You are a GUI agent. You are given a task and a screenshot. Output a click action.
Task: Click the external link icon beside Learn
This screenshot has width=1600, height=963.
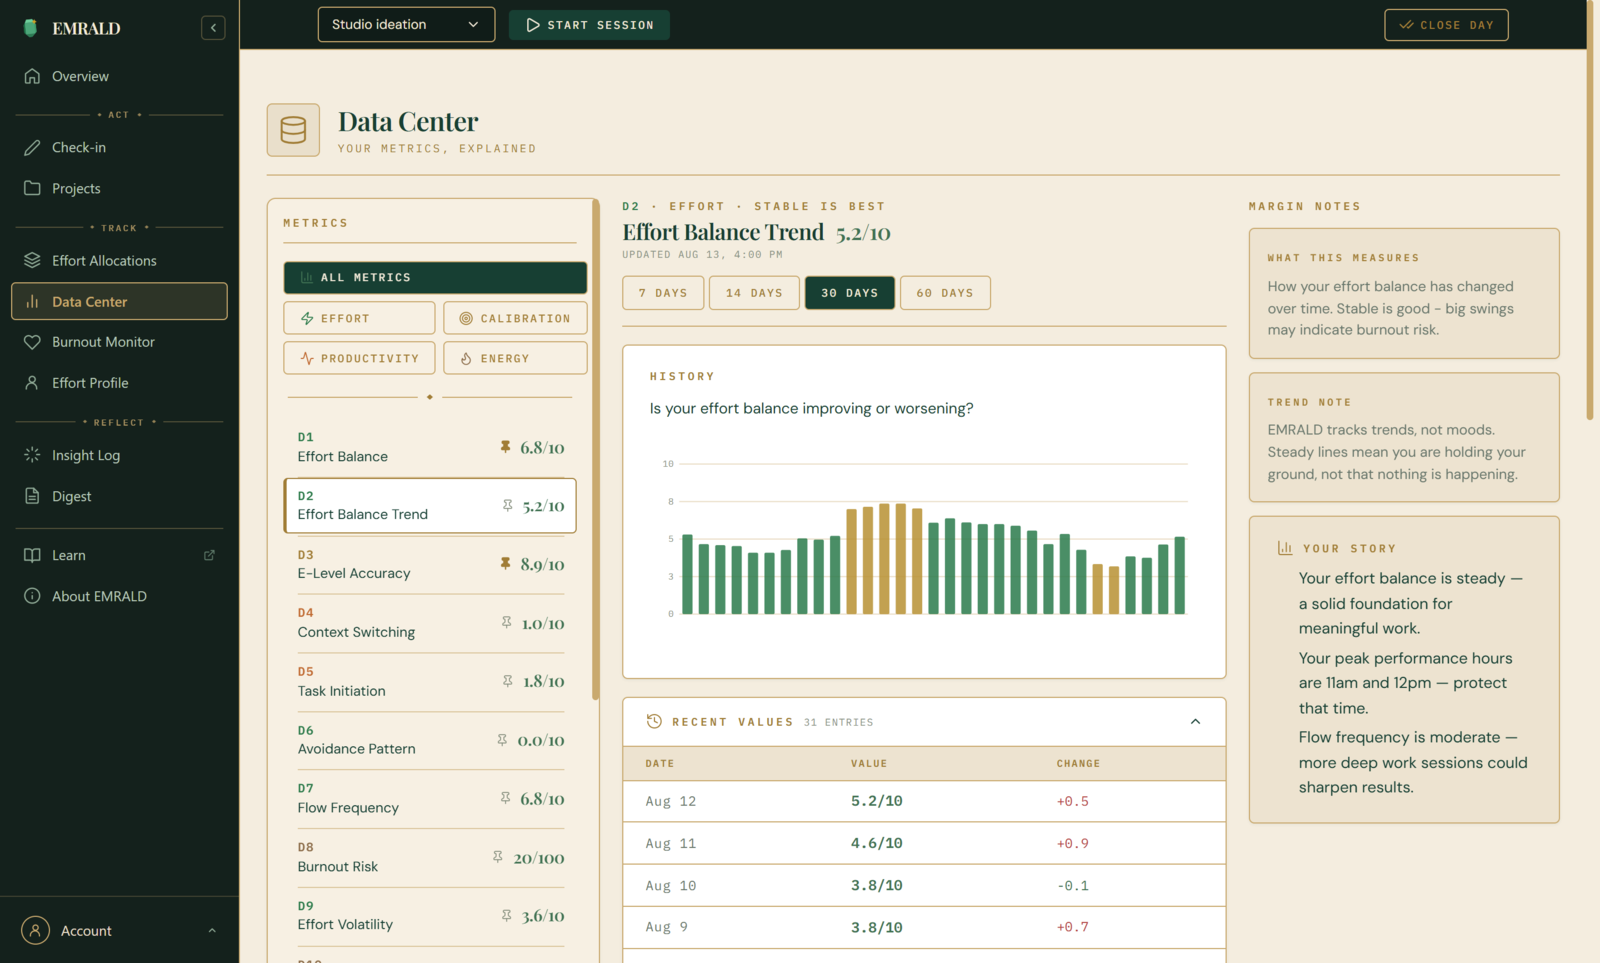(x=209, y=555)
